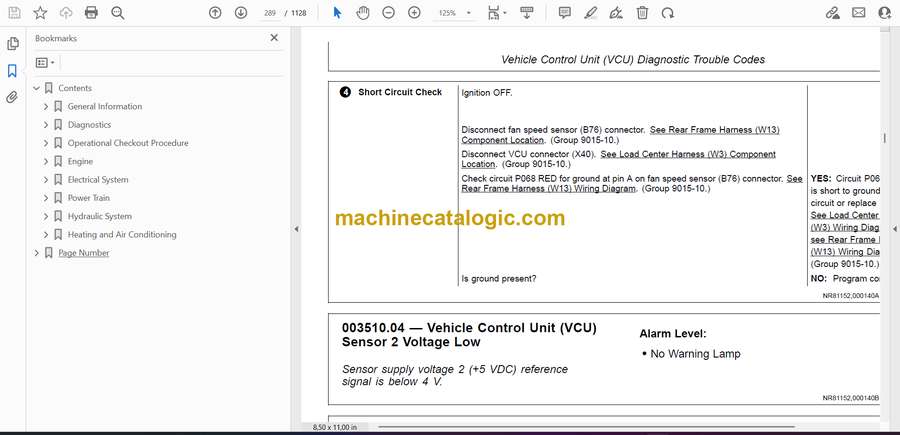The image size is (900, 435).
Task: Follow the Rear Frame Harness (W13) Component Location link
Action: 620,135
